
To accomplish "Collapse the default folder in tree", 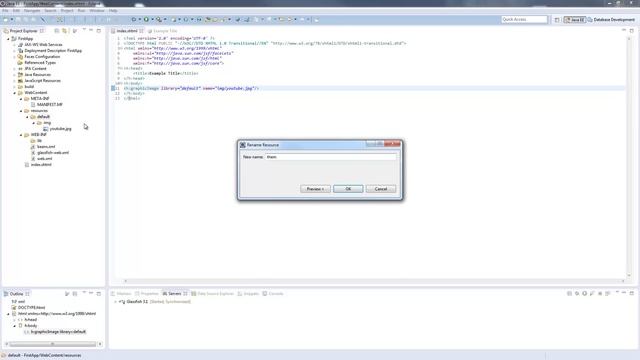I will pyautogui.click(x=27, y=117).
